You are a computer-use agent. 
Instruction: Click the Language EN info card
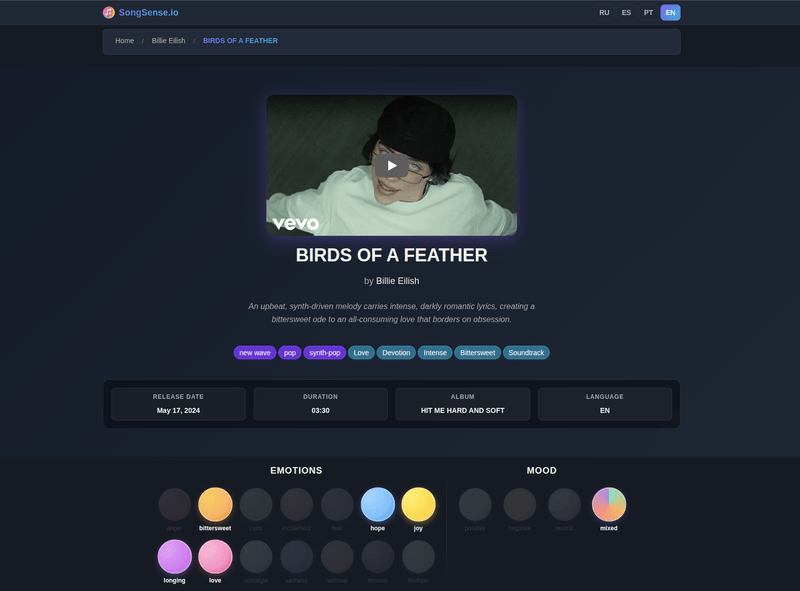(x=605, y=404)
